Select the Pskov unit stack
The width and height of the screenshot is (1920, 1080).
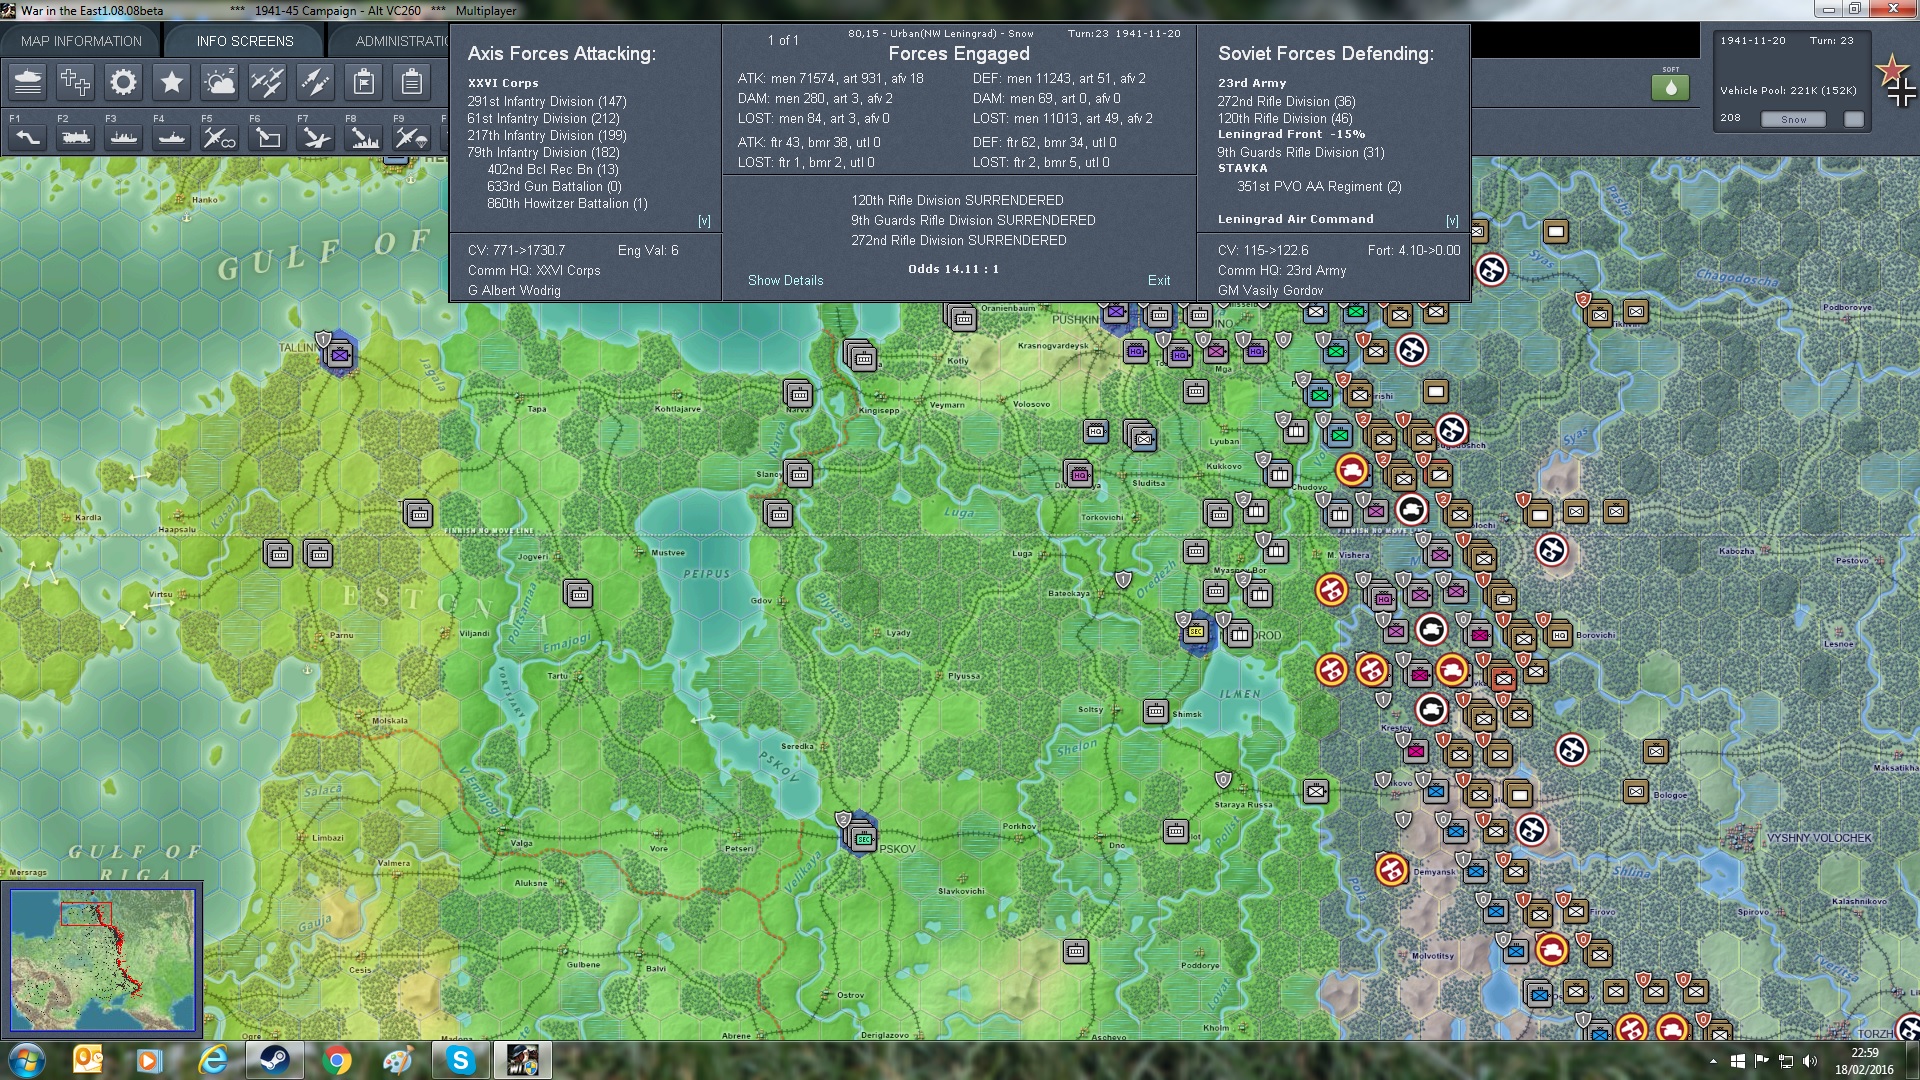(862, 837)
